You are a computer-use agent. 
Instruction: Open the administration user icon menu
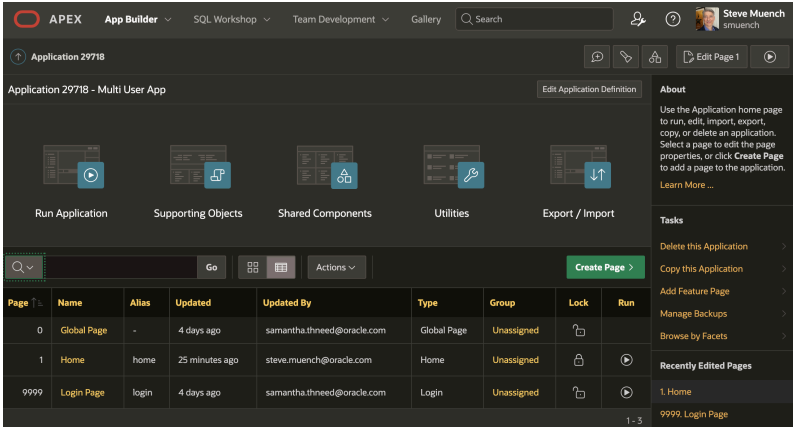(x=638, y=19)
